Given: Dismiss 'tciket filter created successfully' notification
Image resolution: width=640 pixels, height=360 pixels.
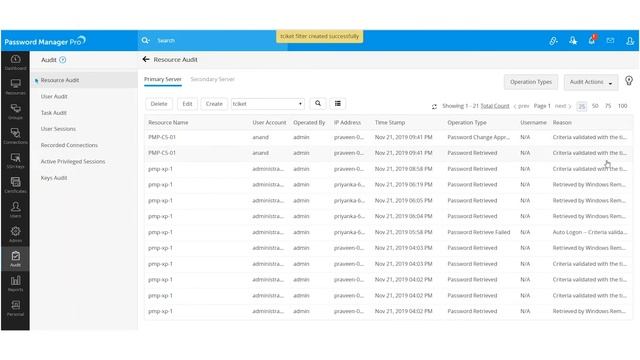Looking at the screenshot, I should (319, 36).
